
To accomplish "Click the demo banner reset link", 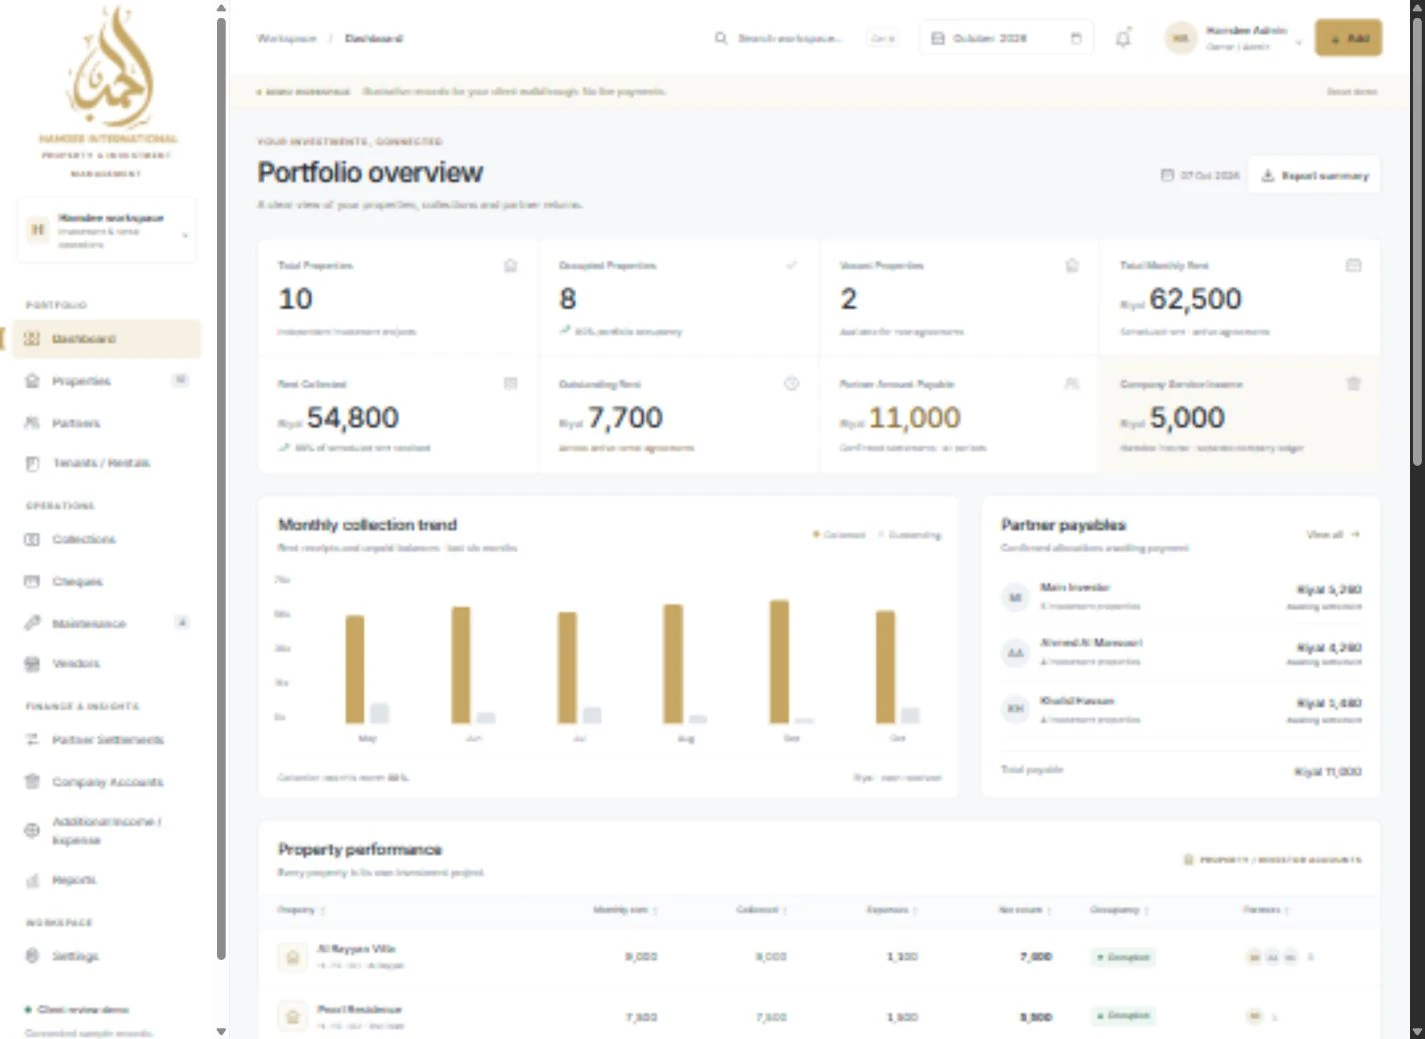I will pyautogui.click(x=1352, y=91).
